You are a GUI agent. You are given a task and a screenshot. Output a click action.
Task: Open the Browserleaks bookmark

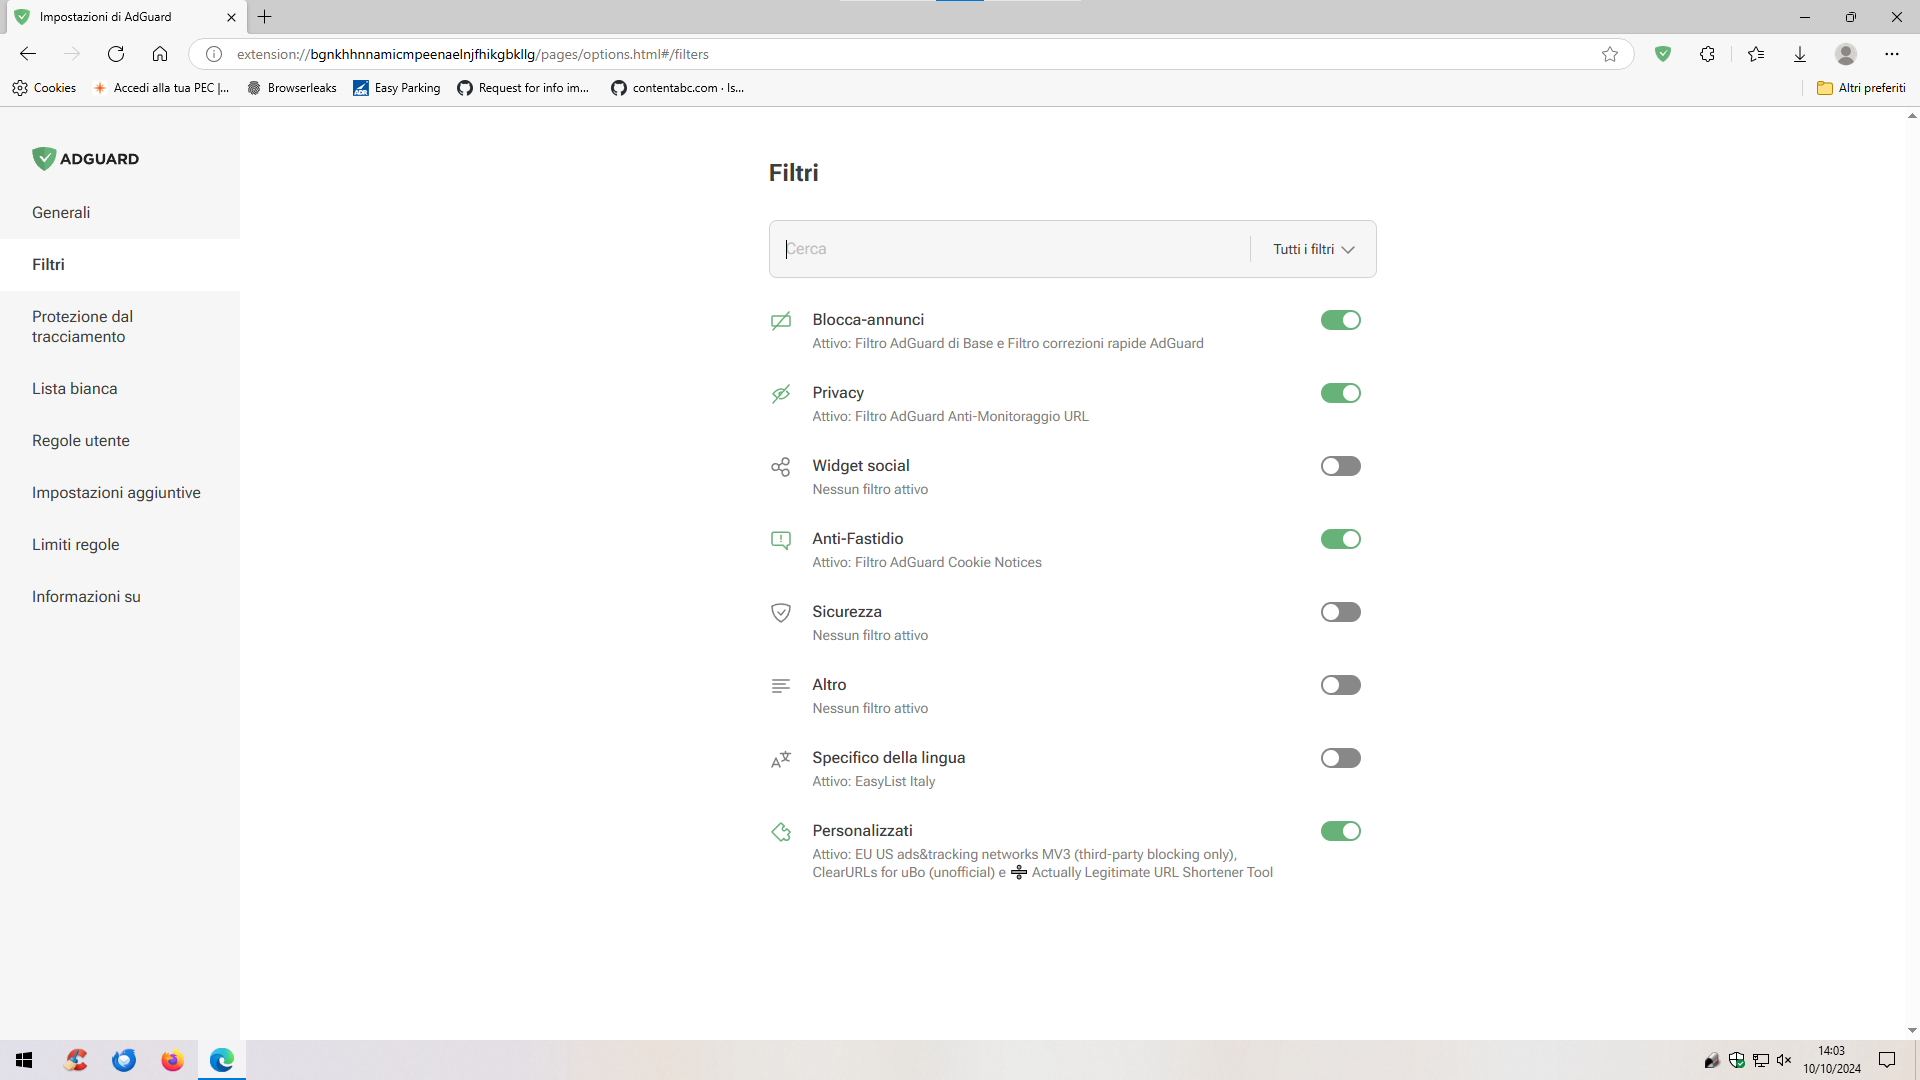tap(292, 88)
